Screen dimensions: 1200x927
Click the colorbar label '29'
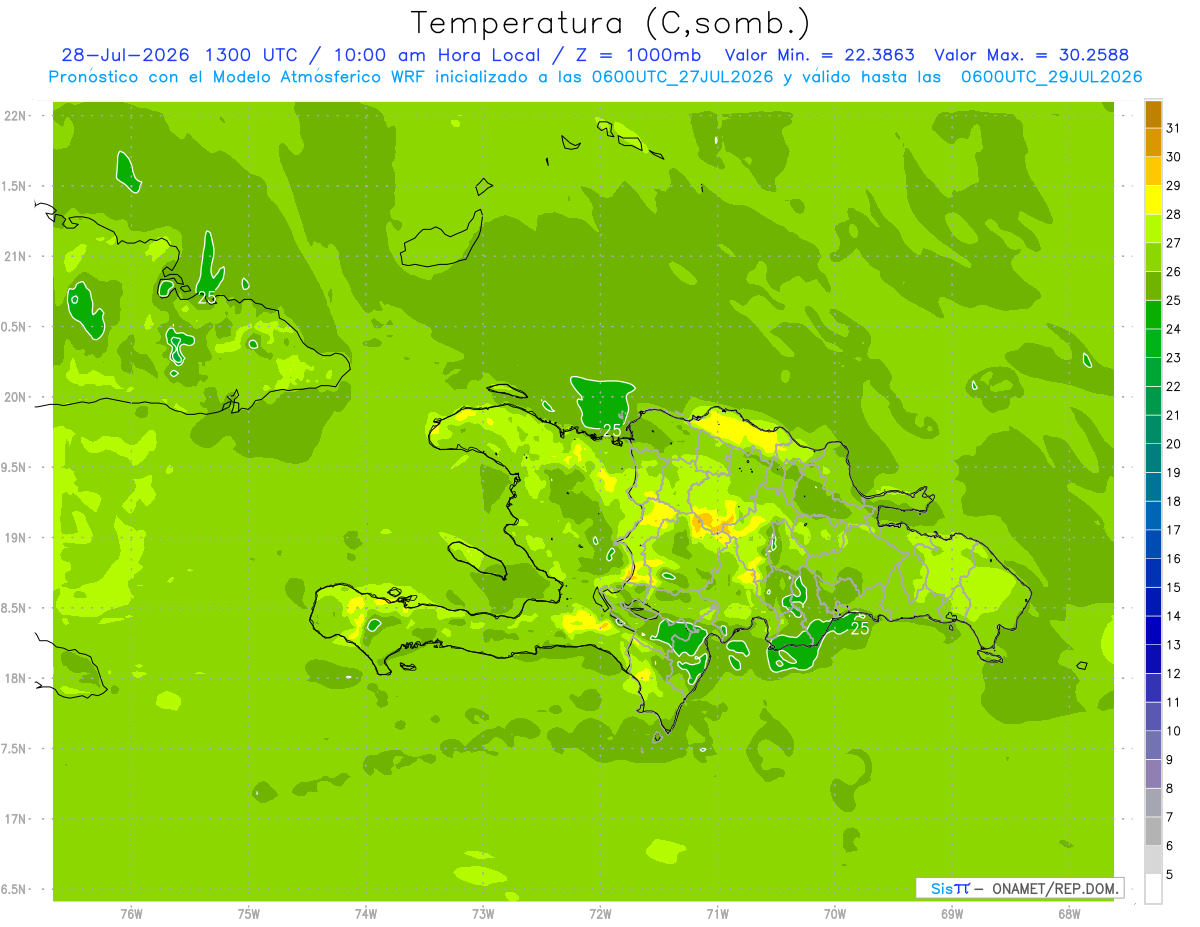[1174, 185]
